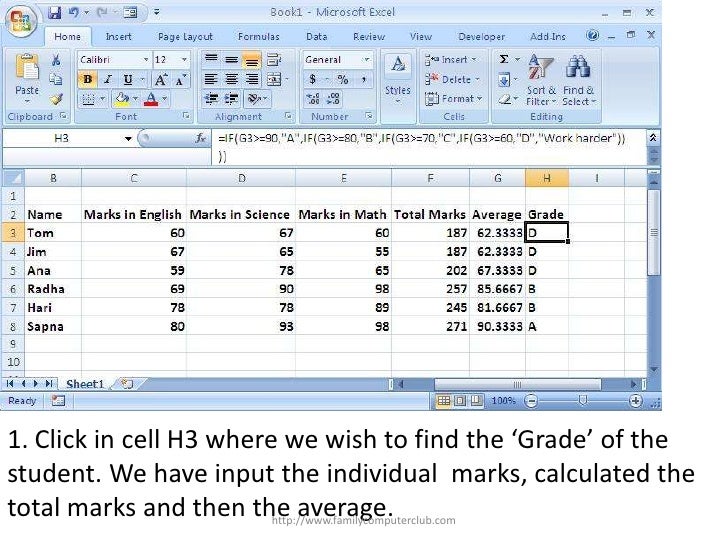The height and width of the screenshot is (546, 728).
Task: Click the Find & Select button
Action: (578, 80)
